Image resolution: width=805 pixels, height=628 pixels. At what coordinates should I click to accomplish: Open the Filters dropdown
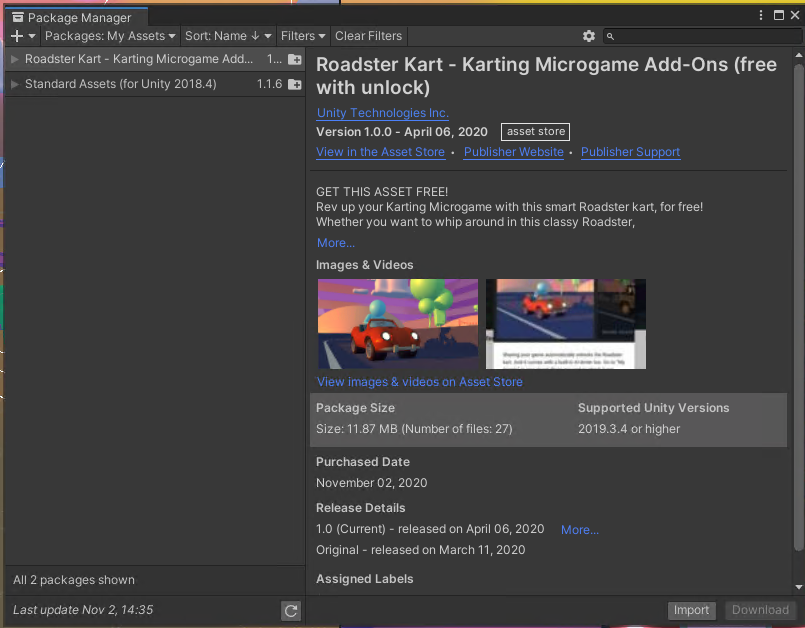[303, 36]
